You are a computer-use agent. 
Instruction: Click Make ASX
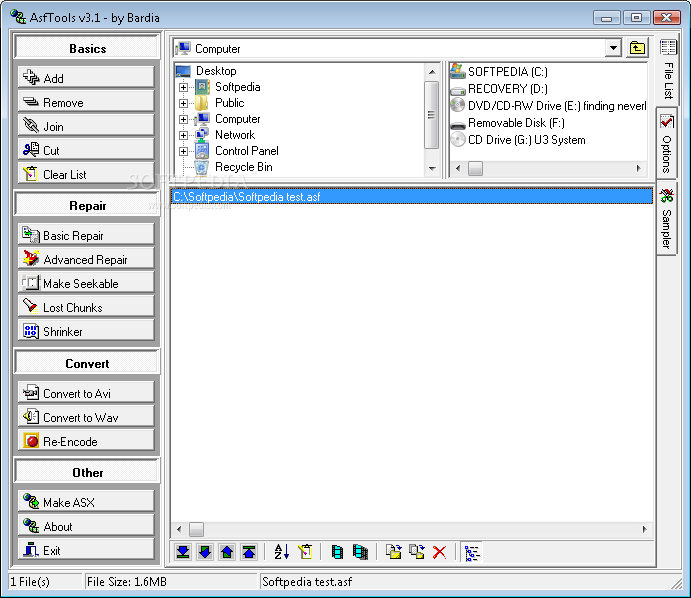tap(86, 502)
